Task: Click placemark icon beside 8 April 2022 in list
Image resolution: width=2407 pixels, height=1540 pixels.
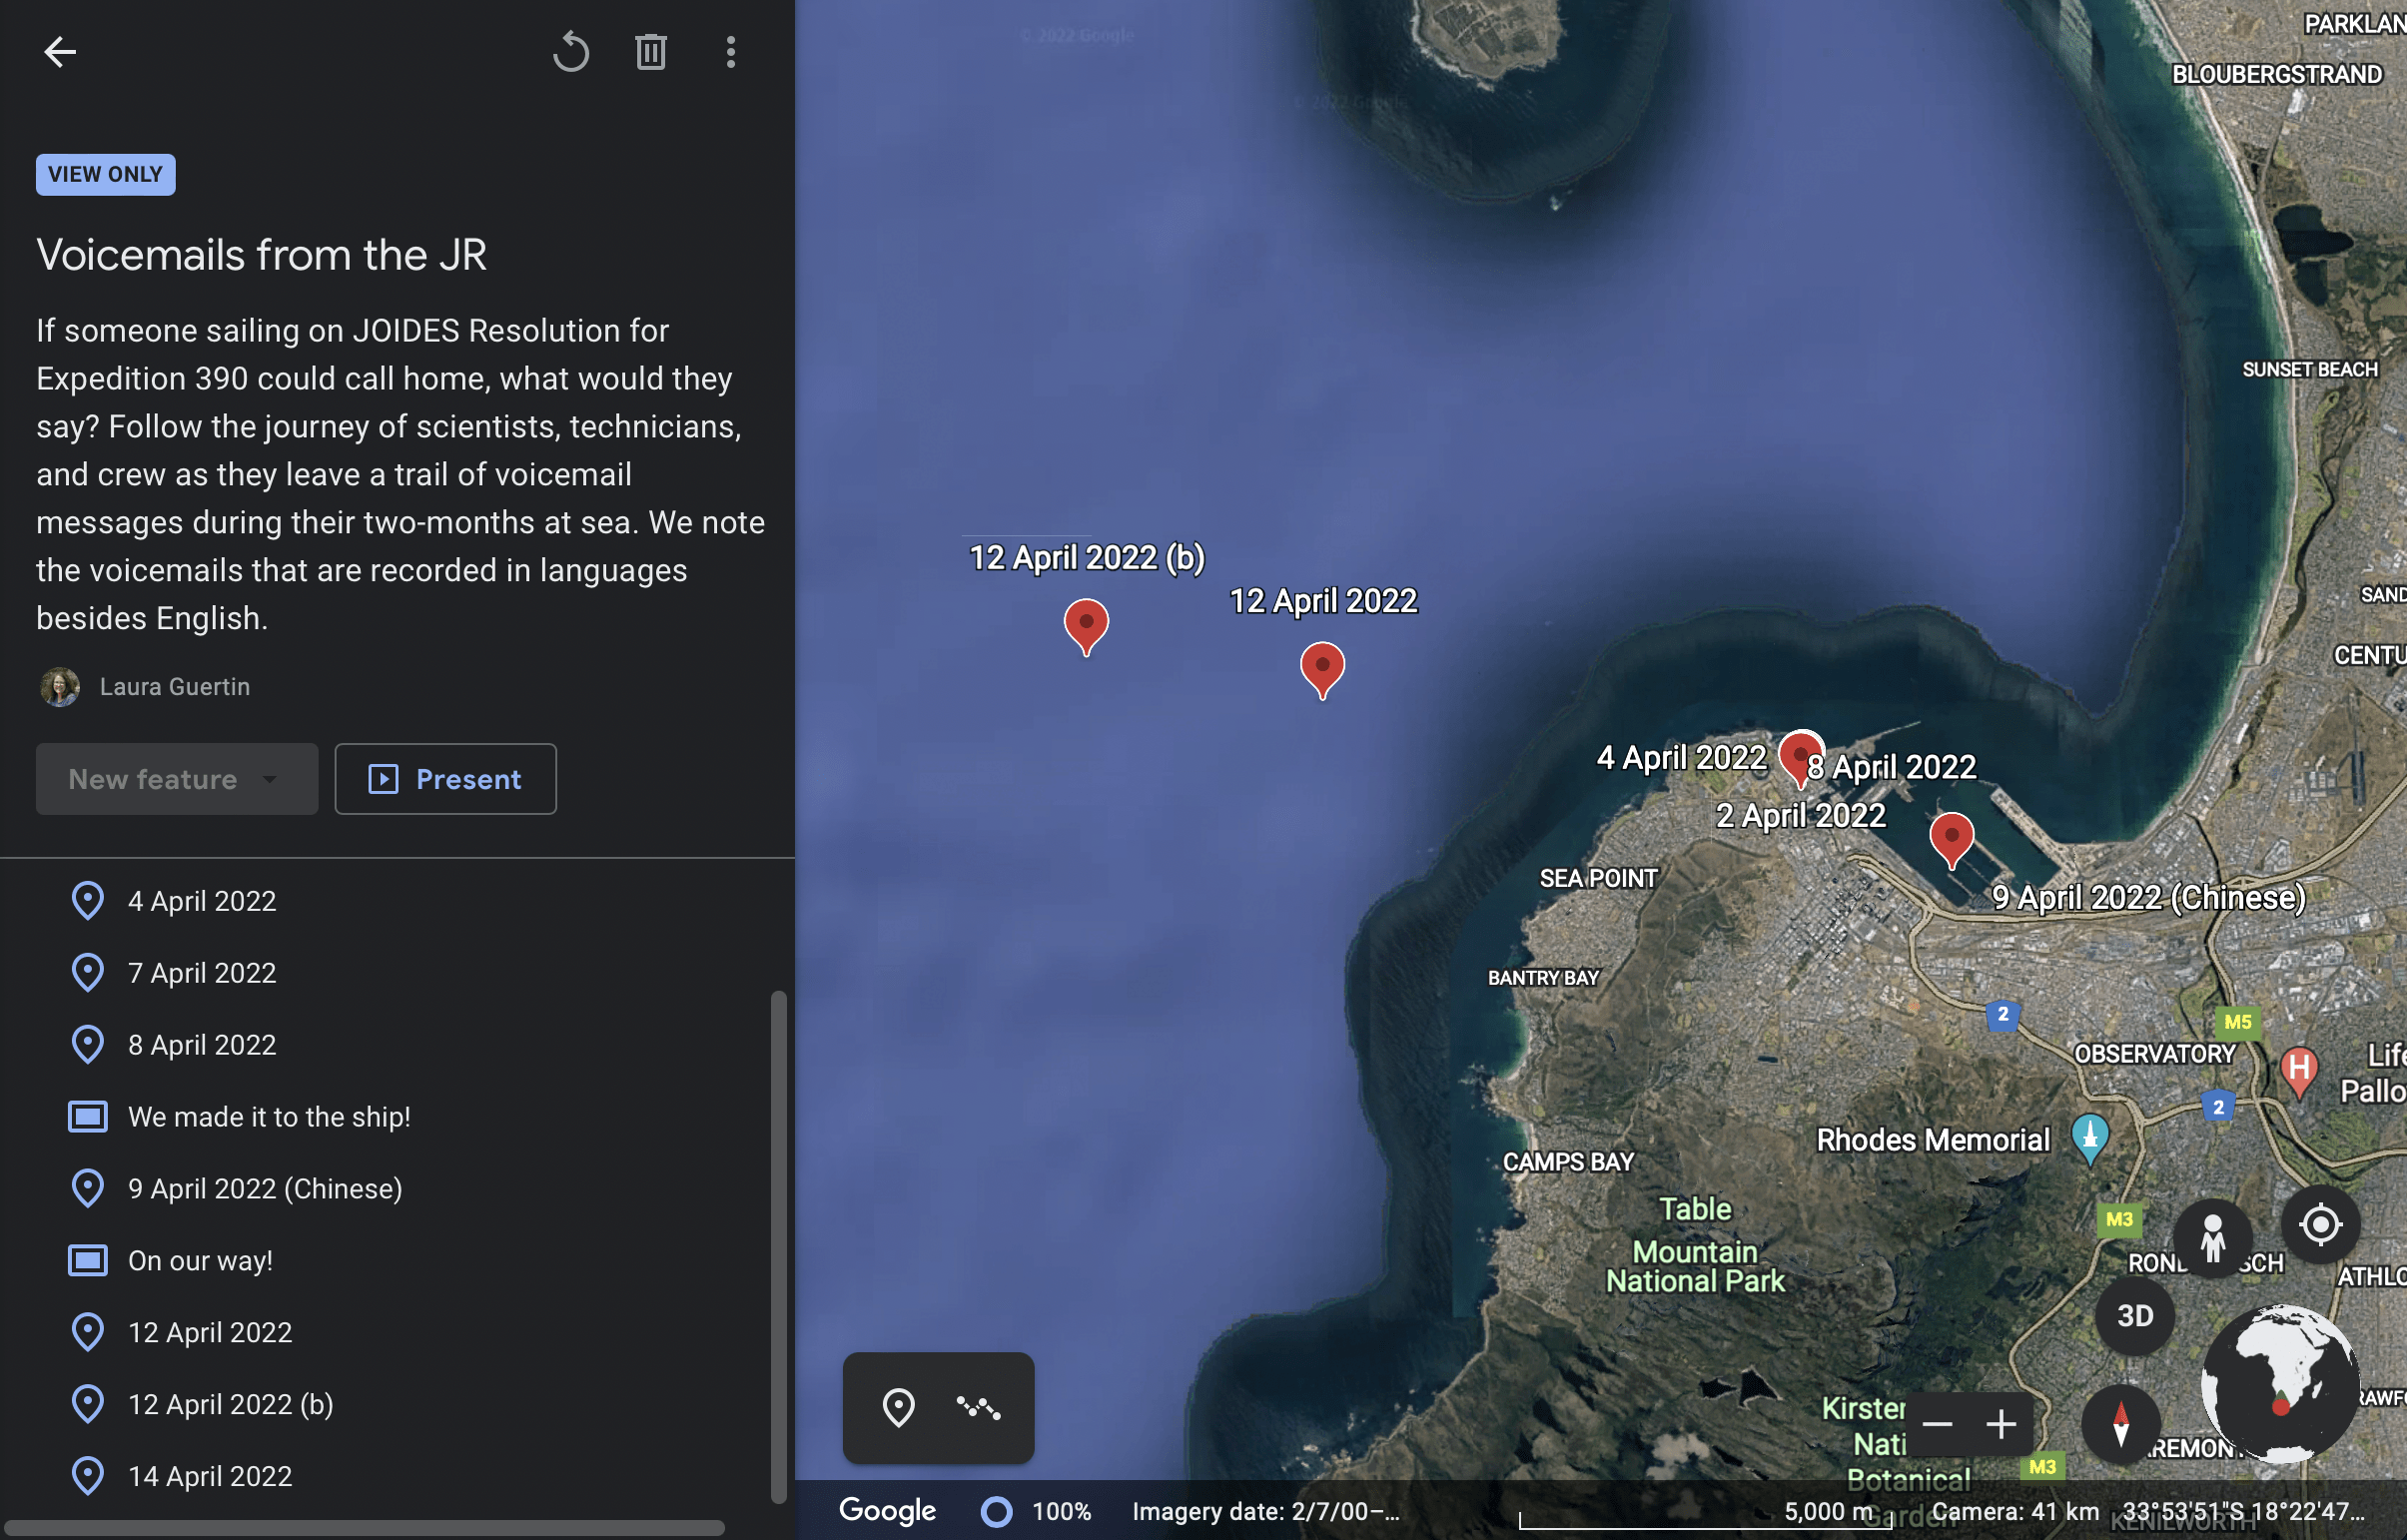Action: coord(88,1045)
